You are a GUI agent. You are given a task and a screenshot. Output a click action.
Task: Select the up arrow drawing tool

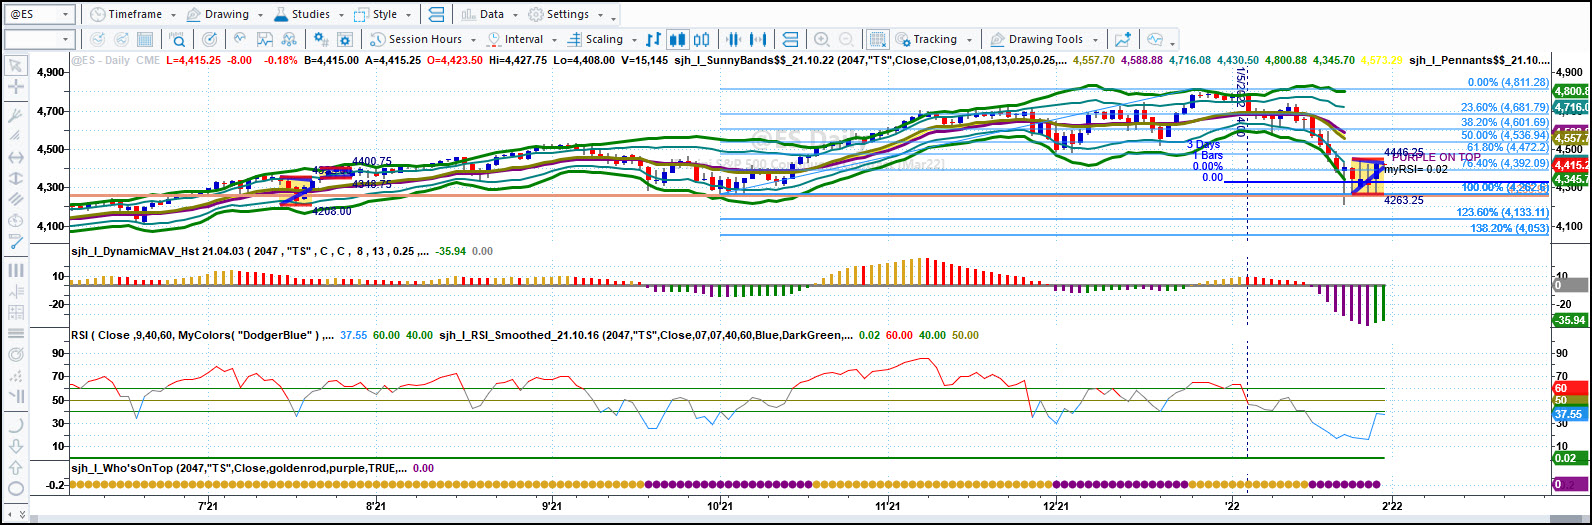click(x=16, y=466)
